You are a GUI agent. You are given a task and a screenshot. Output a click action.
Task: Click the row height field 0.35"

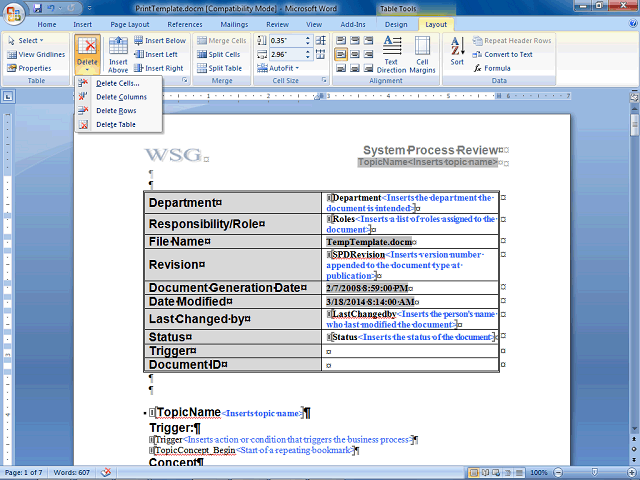(287, 40)
